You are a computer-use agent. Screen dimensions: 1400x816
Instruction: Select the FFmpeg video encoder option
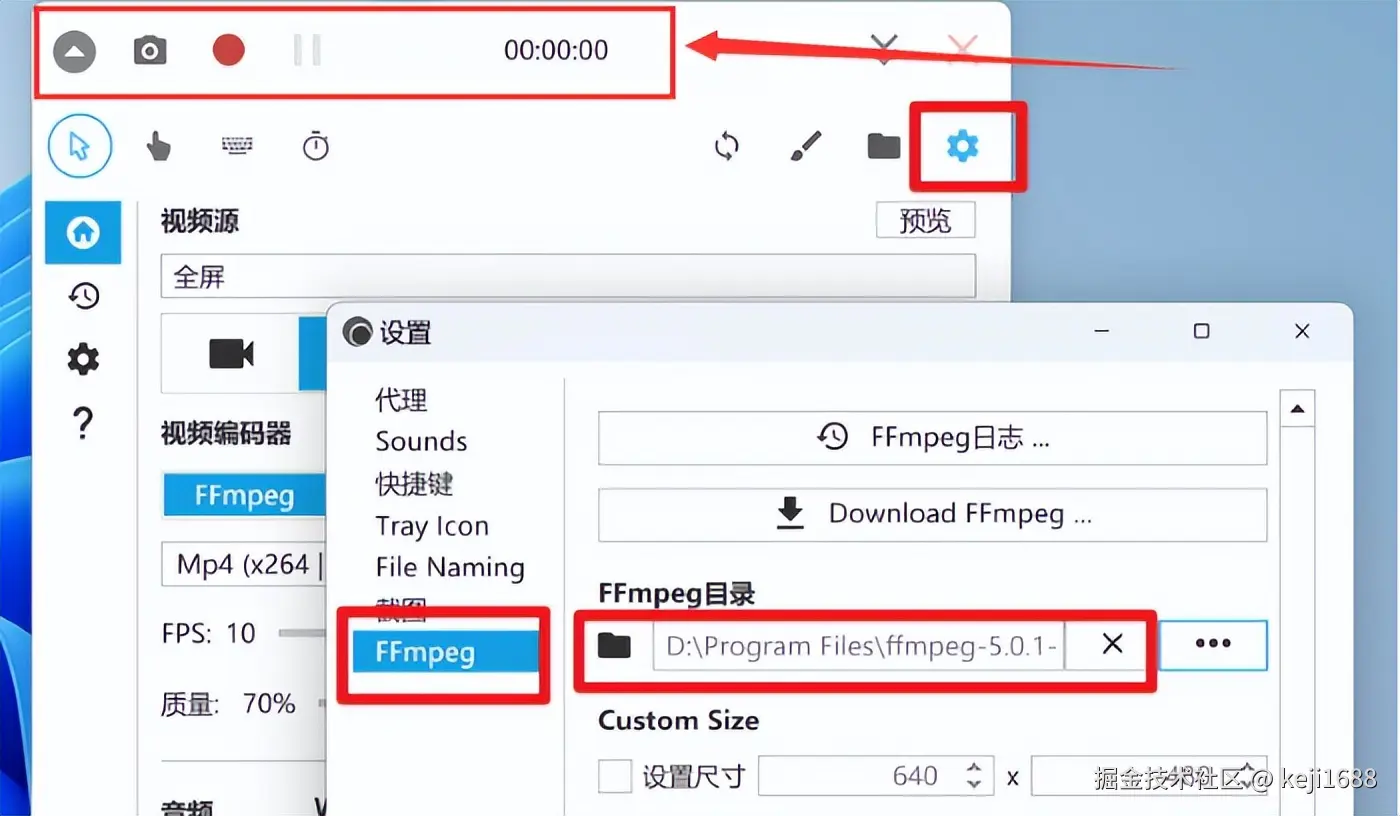click(245, 496)
